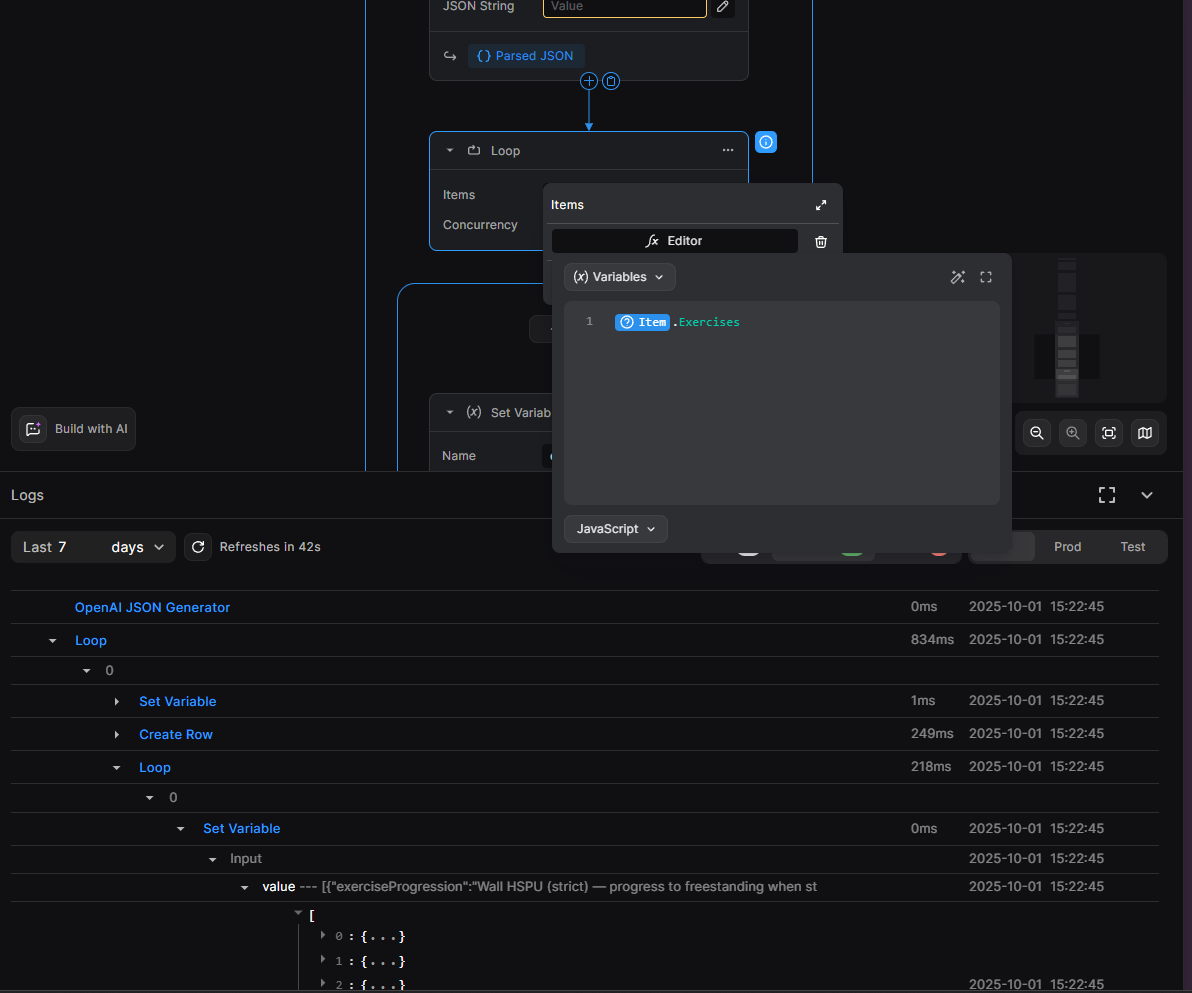
Task: Refresh the logs list
Action: click(x=198, y=547)
